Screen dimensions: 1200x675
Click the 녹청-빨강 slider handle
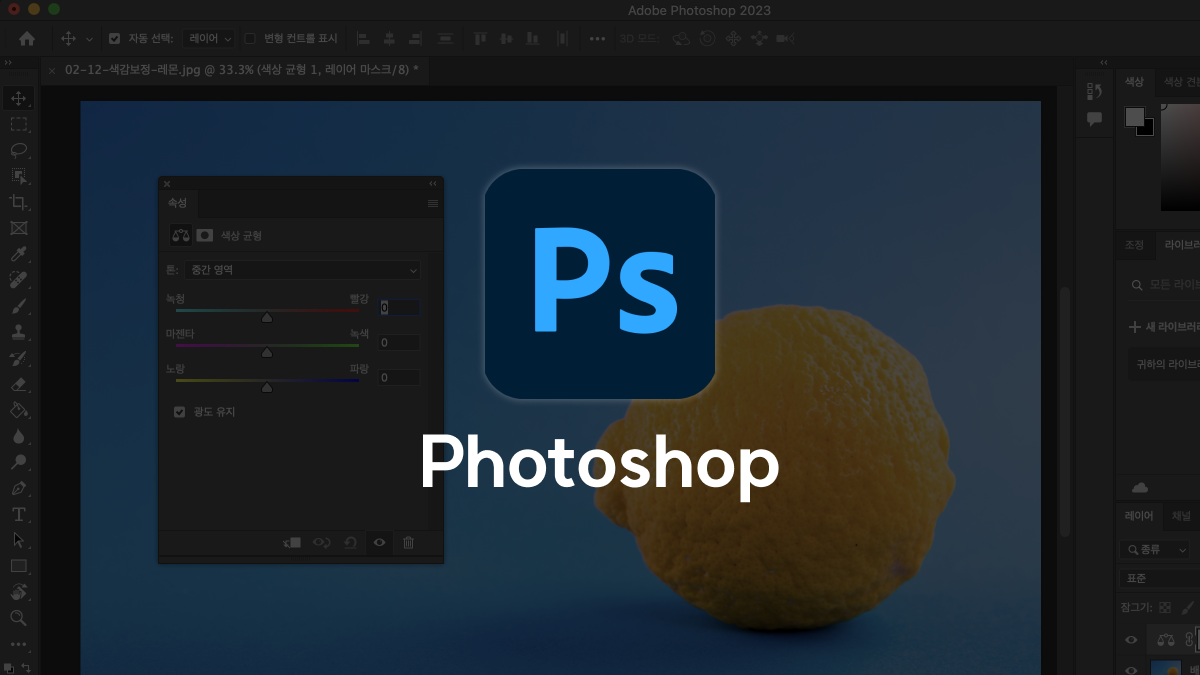coord(267,317)
